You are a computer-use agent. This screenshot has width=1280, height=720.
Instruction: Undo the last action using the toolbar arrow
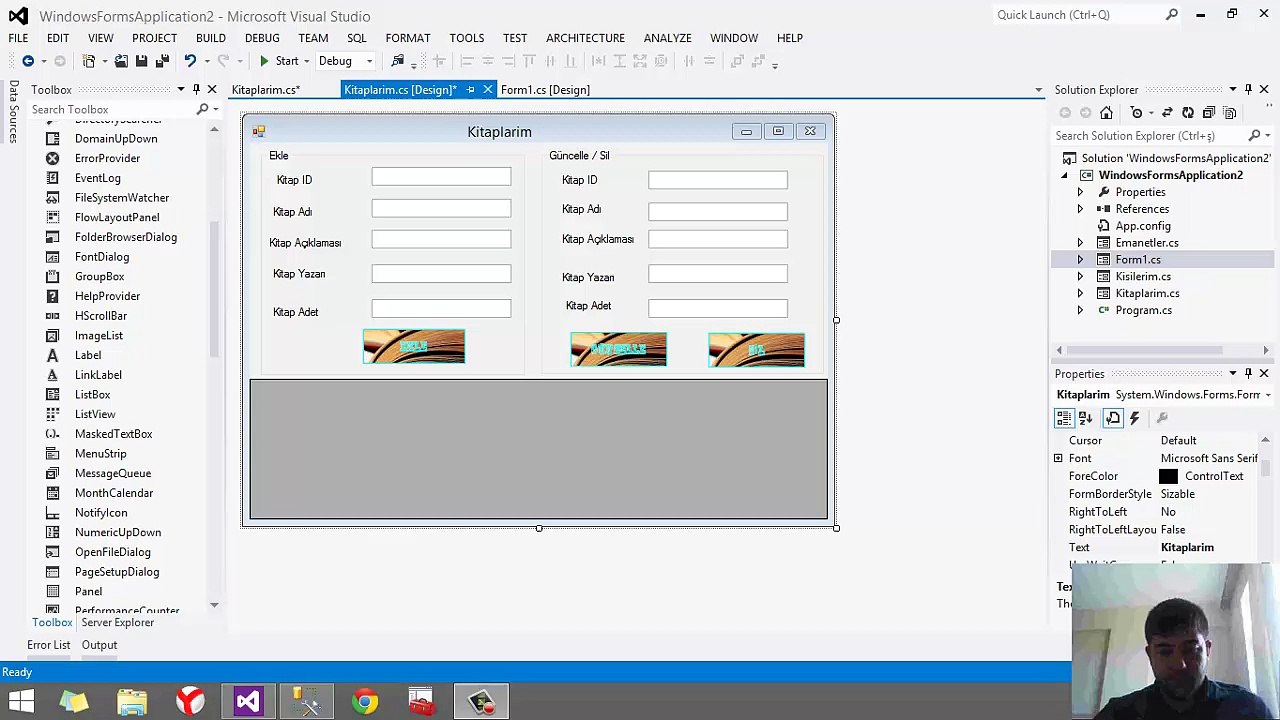click(x=190, y=61)
